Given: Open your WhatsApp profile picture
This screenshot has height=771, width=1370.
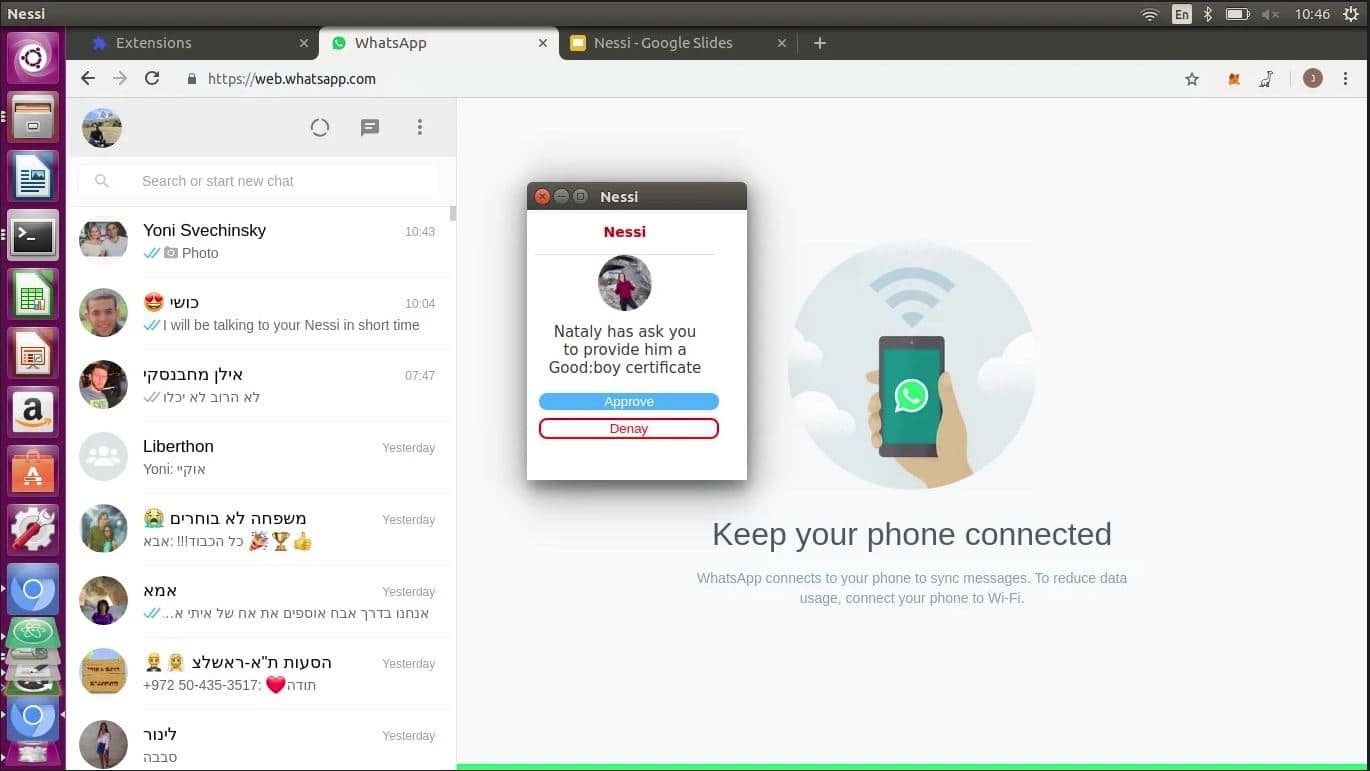Looking at the screenshot, I should pos(102,128).
